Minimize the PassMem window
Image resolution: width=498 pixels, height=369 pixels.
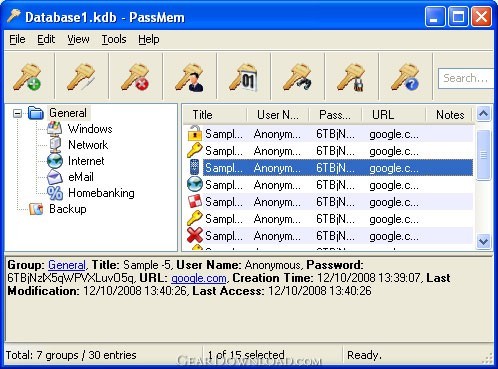(434, 16)
